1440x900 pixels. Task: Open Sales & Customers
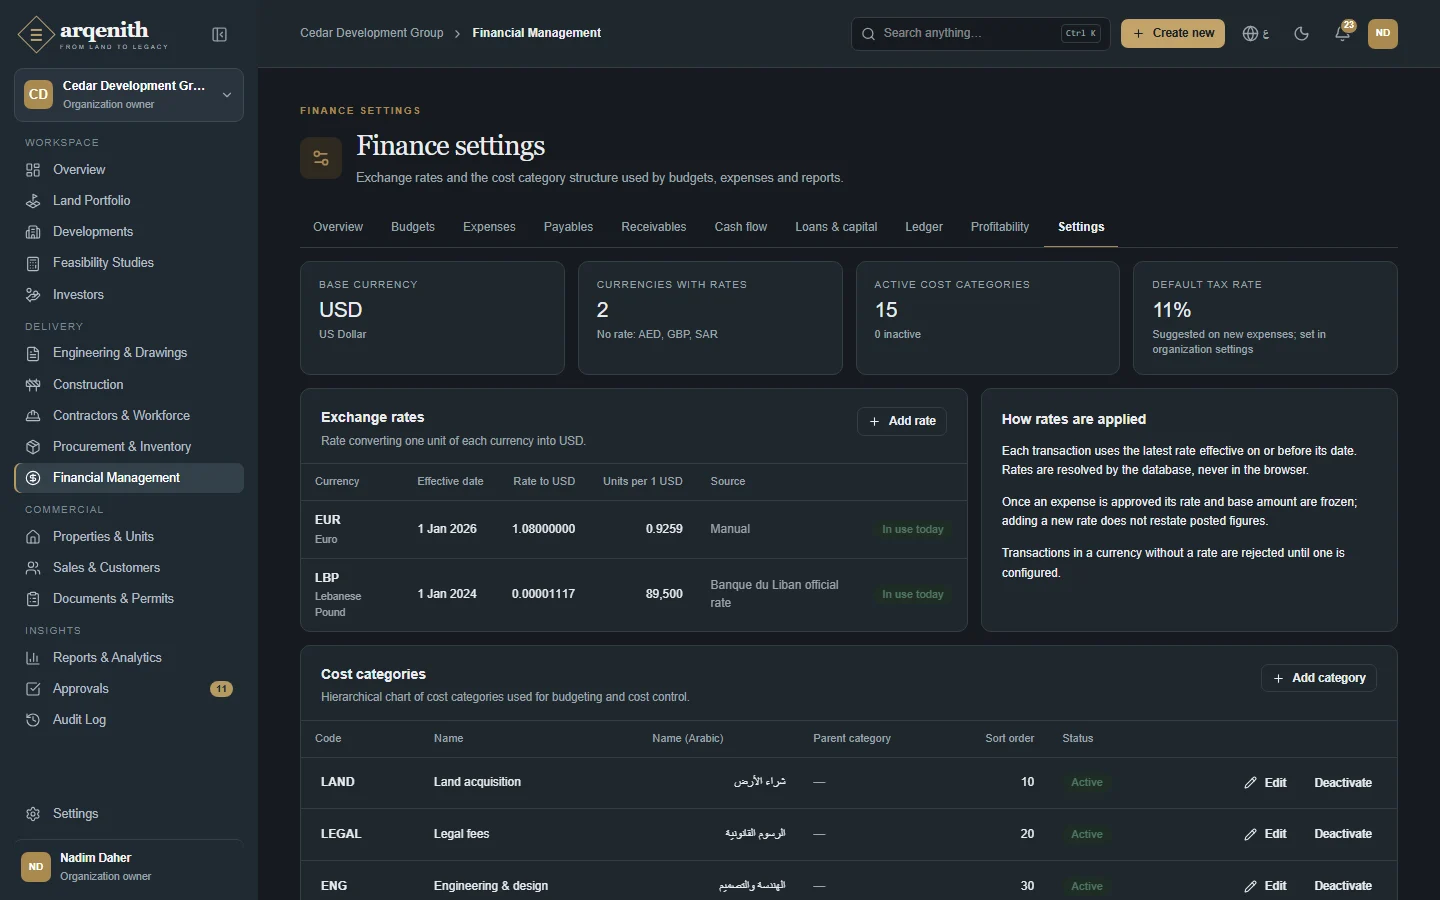coord(129,568)
